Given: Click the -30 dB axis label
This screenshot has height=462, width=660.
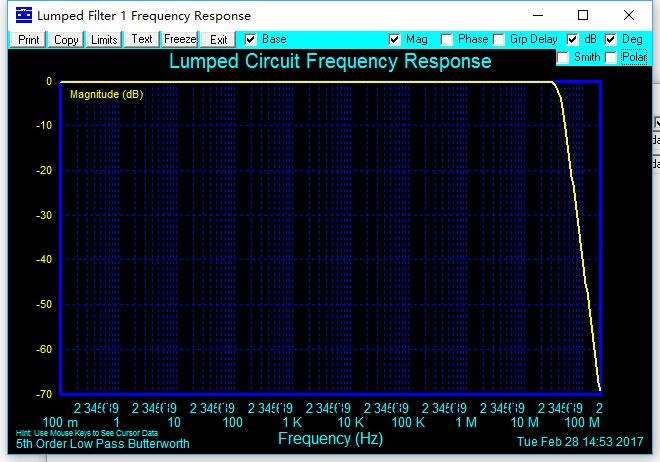Looking at the screenshot, I should tap(44, 215).
